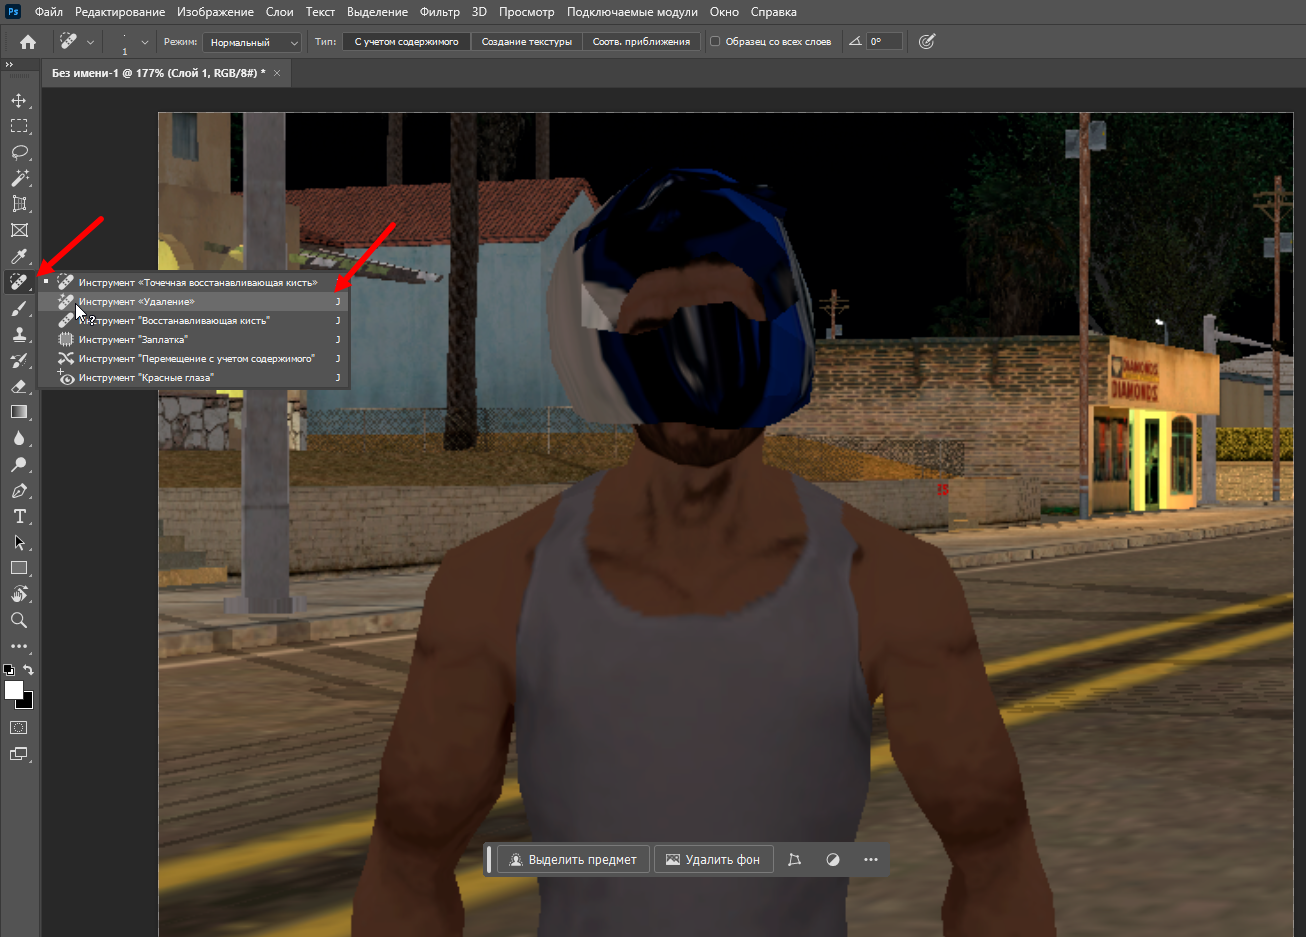Pick the Crop tool
Viewport: 1306px width, 937px height.
19,204
